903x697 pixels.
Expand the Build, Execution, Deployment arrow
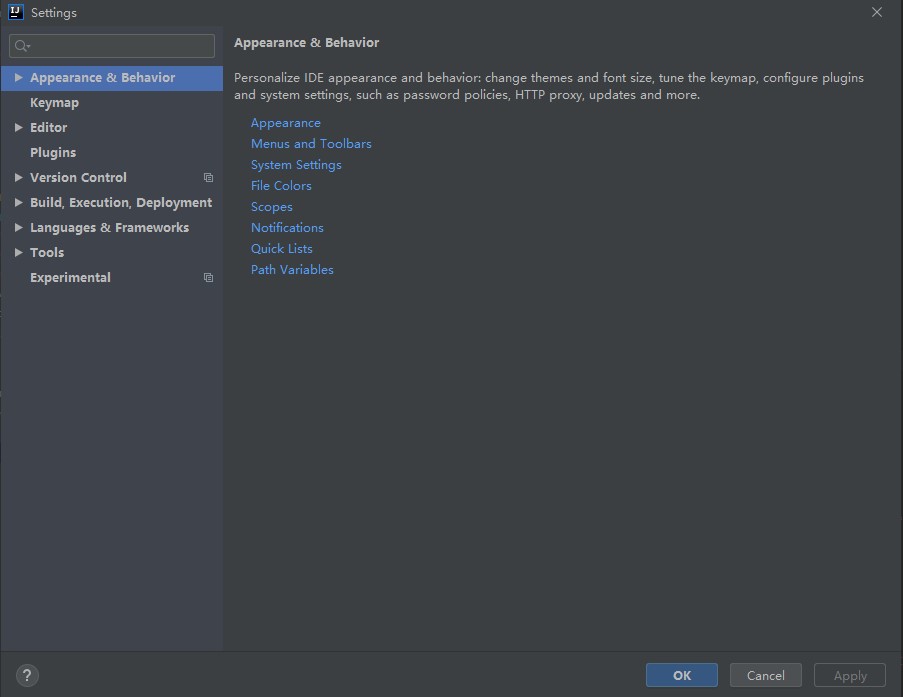18,203
